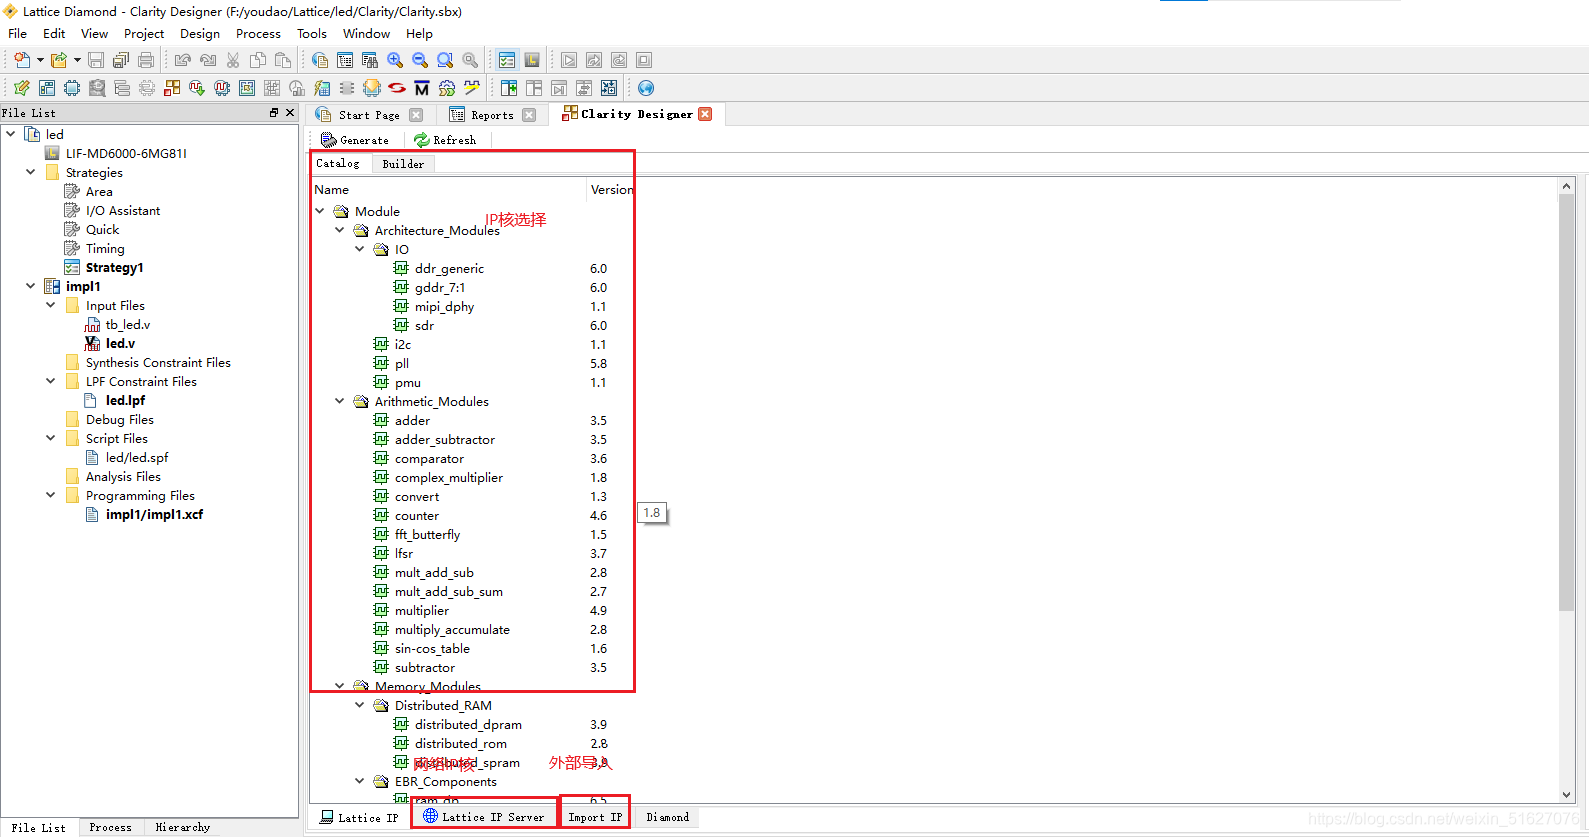This screenshot has height=837, width=1589.
Task: Select Strategy1 in File List
Action: coord(114,267)
